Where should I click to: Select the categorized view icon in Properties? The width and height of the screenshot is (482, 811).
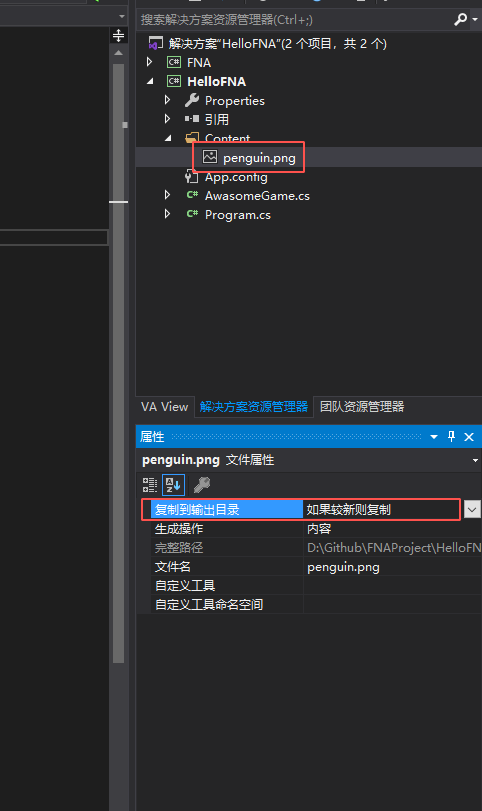(x=150, y=485)
